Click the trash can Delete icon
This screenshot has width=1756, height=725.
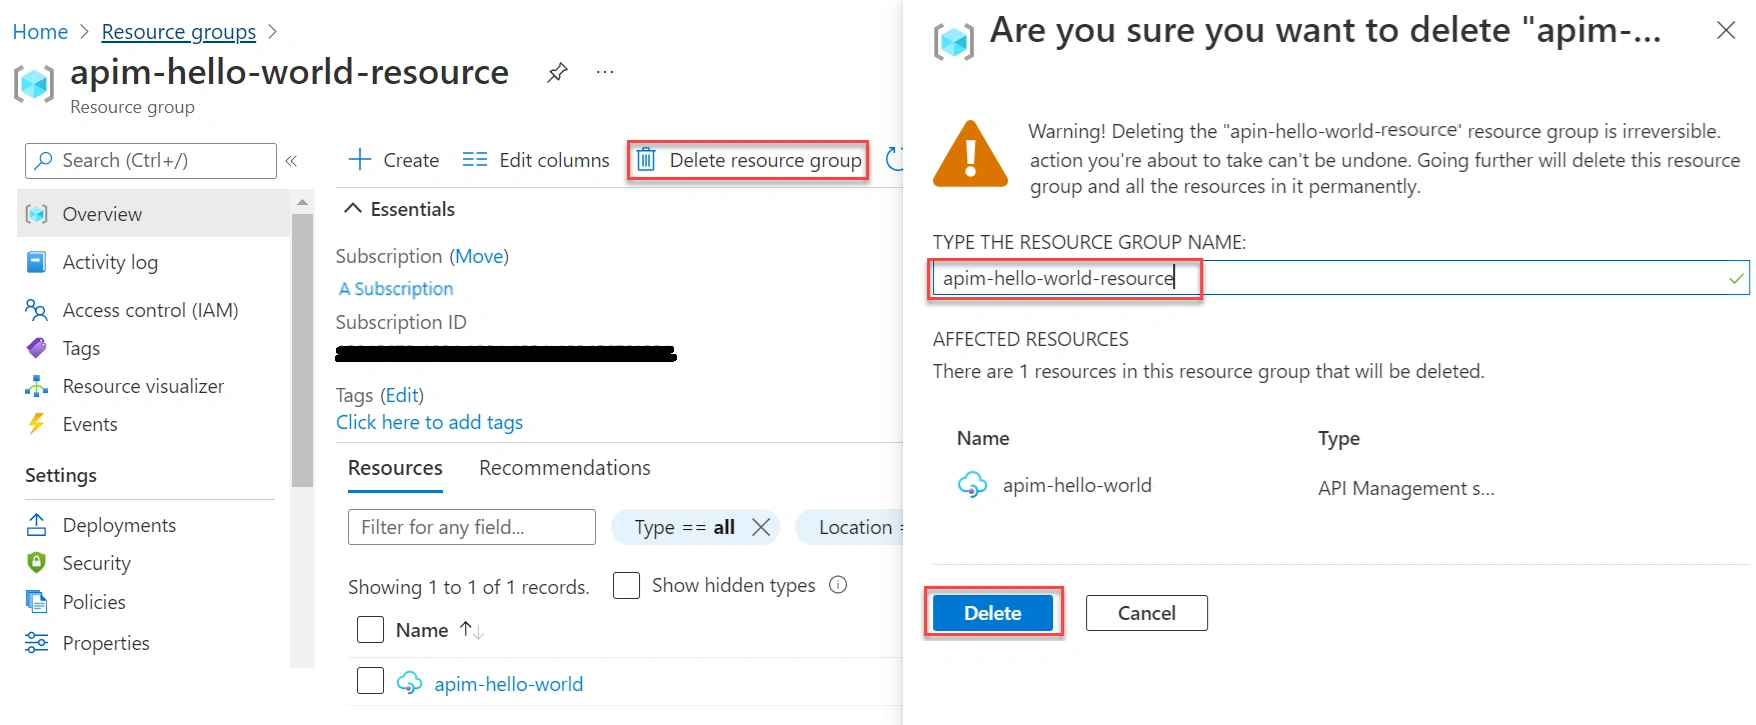[646, 159]
